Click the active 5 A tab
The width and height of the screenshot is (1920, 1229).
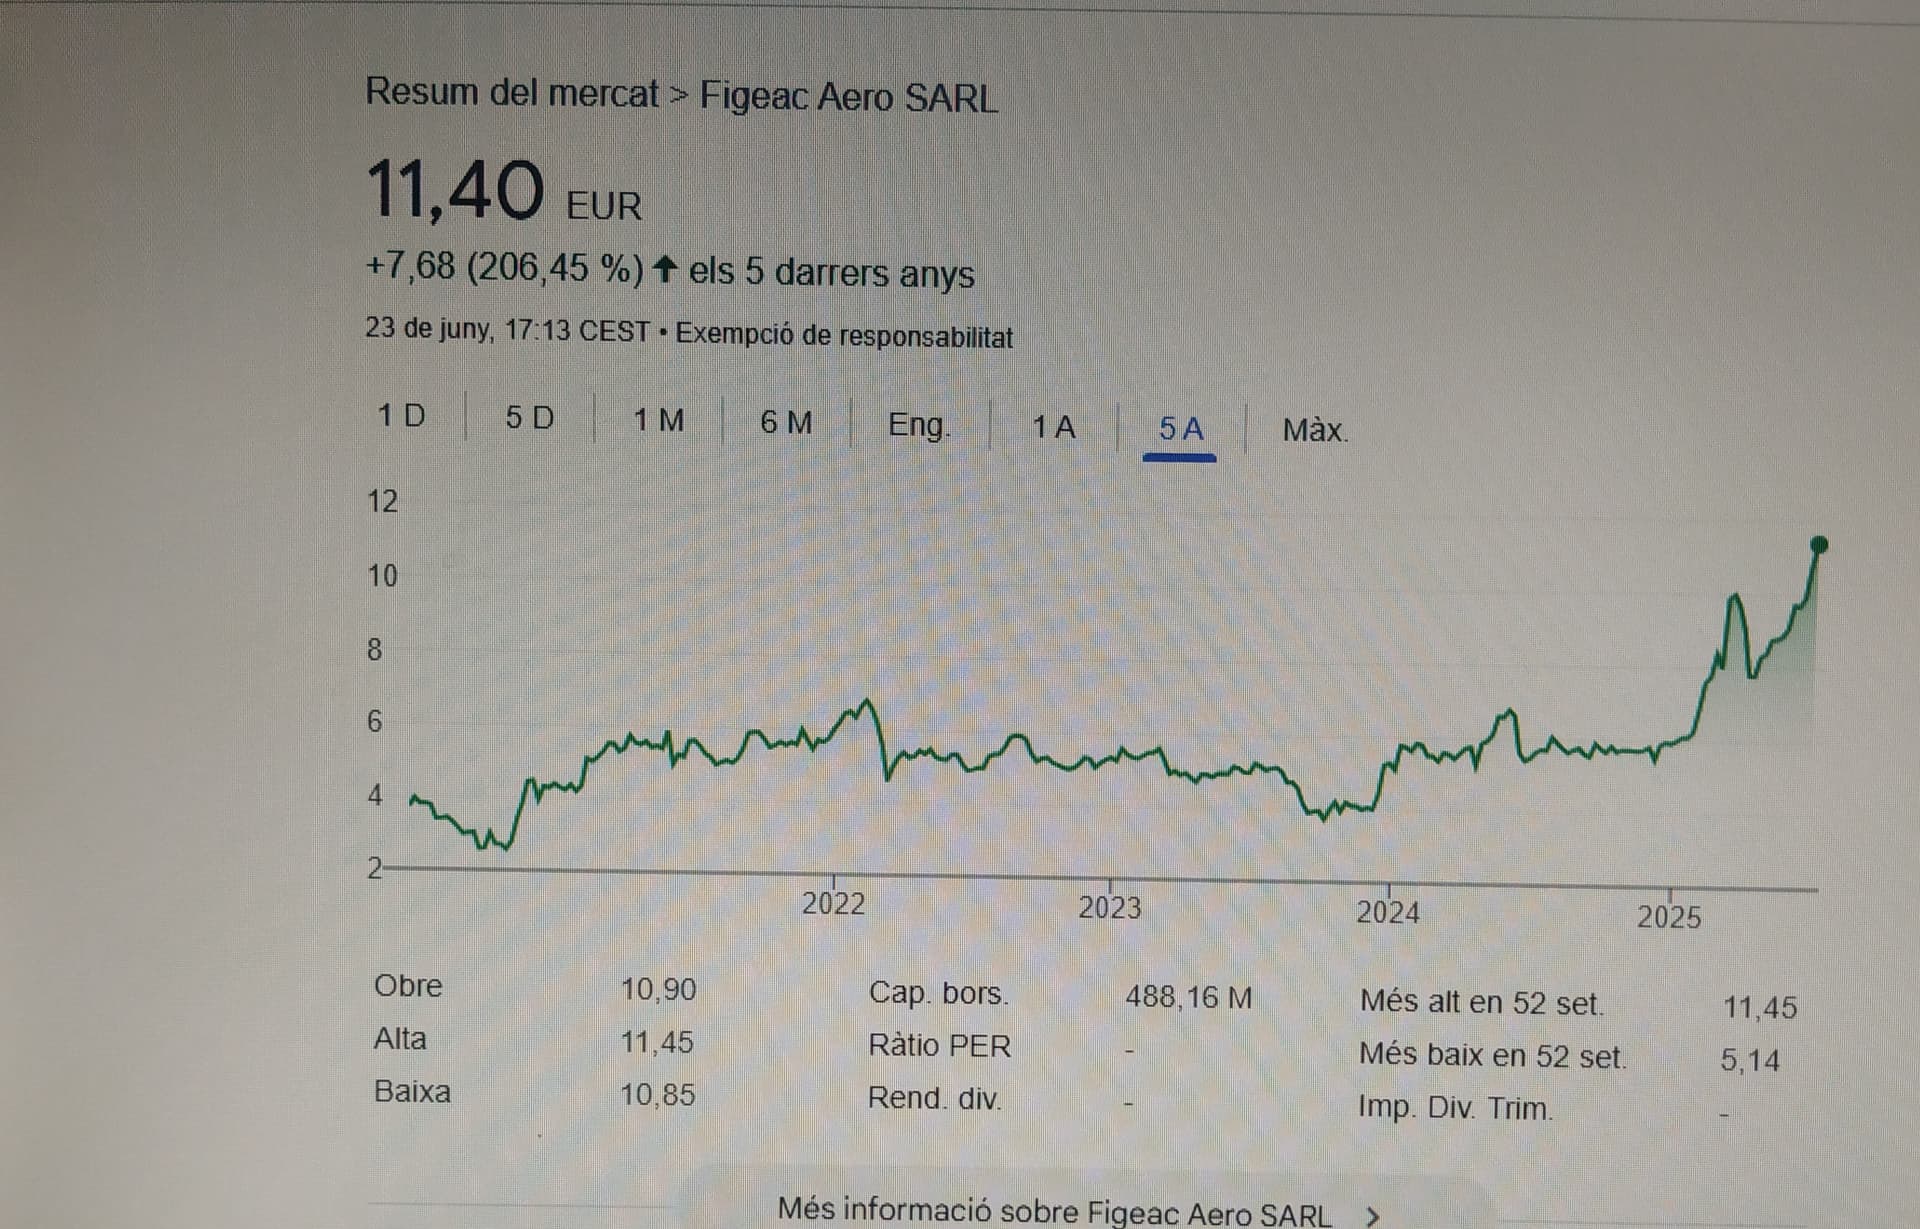coord(1180,429)
